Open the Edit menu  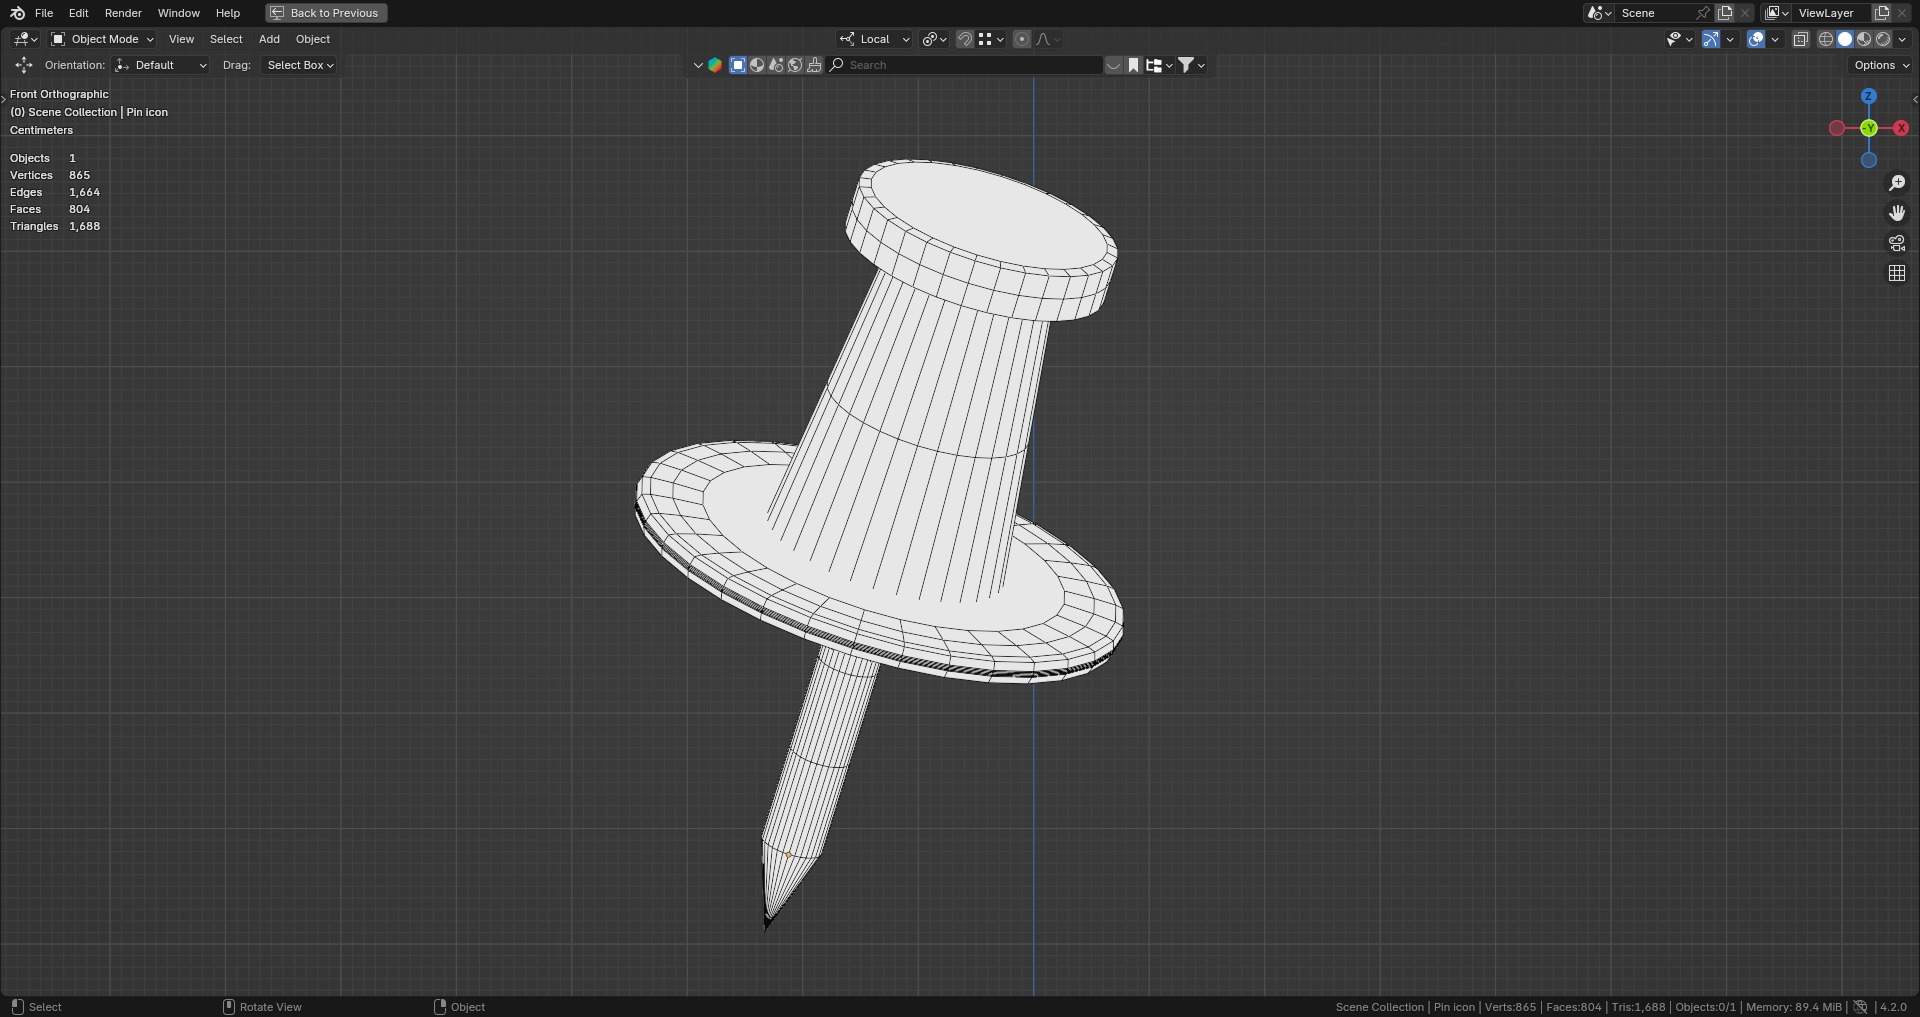click(x=79, y=13)
